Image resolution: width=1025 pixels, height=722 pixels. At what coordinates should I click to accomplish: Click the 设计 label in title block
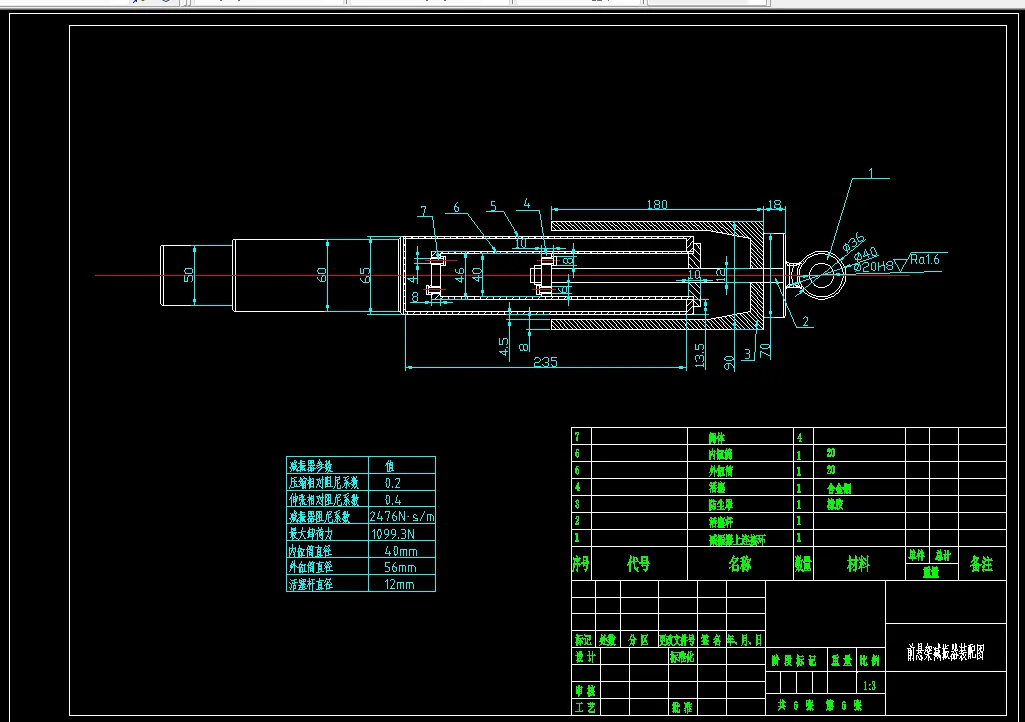pyautogui.click(x=585, y=657)
